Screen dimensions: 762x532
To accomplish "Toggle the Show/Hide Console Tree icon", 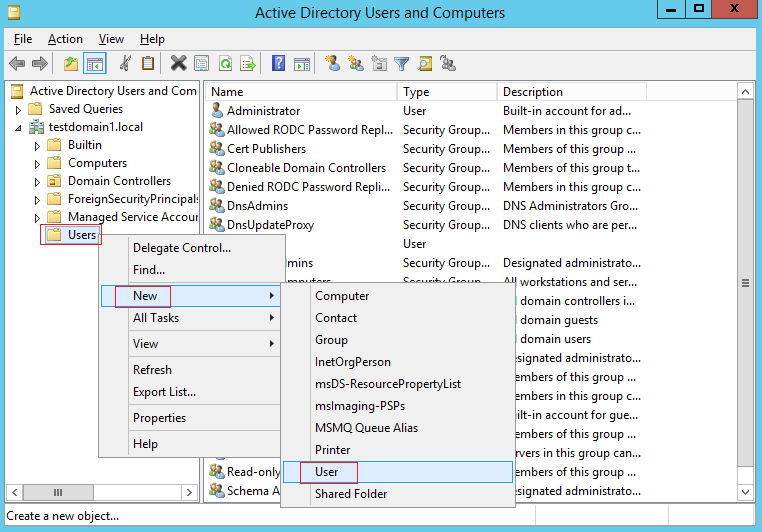I will (95, 64).
